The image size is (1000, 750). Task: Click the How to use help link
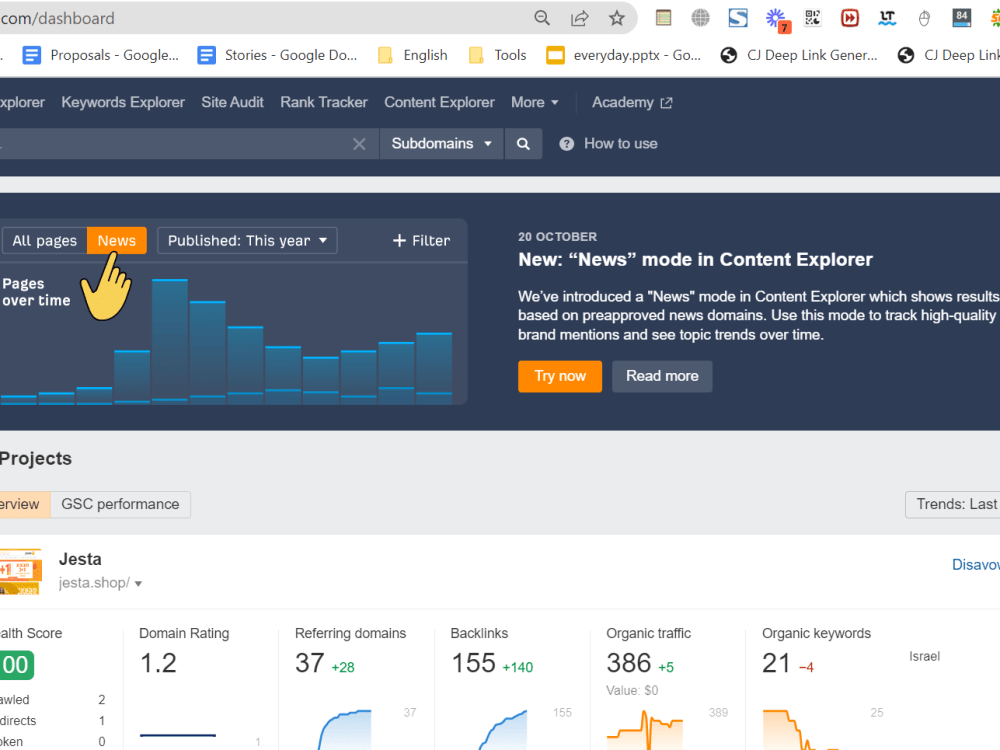(x=608, y=143)
